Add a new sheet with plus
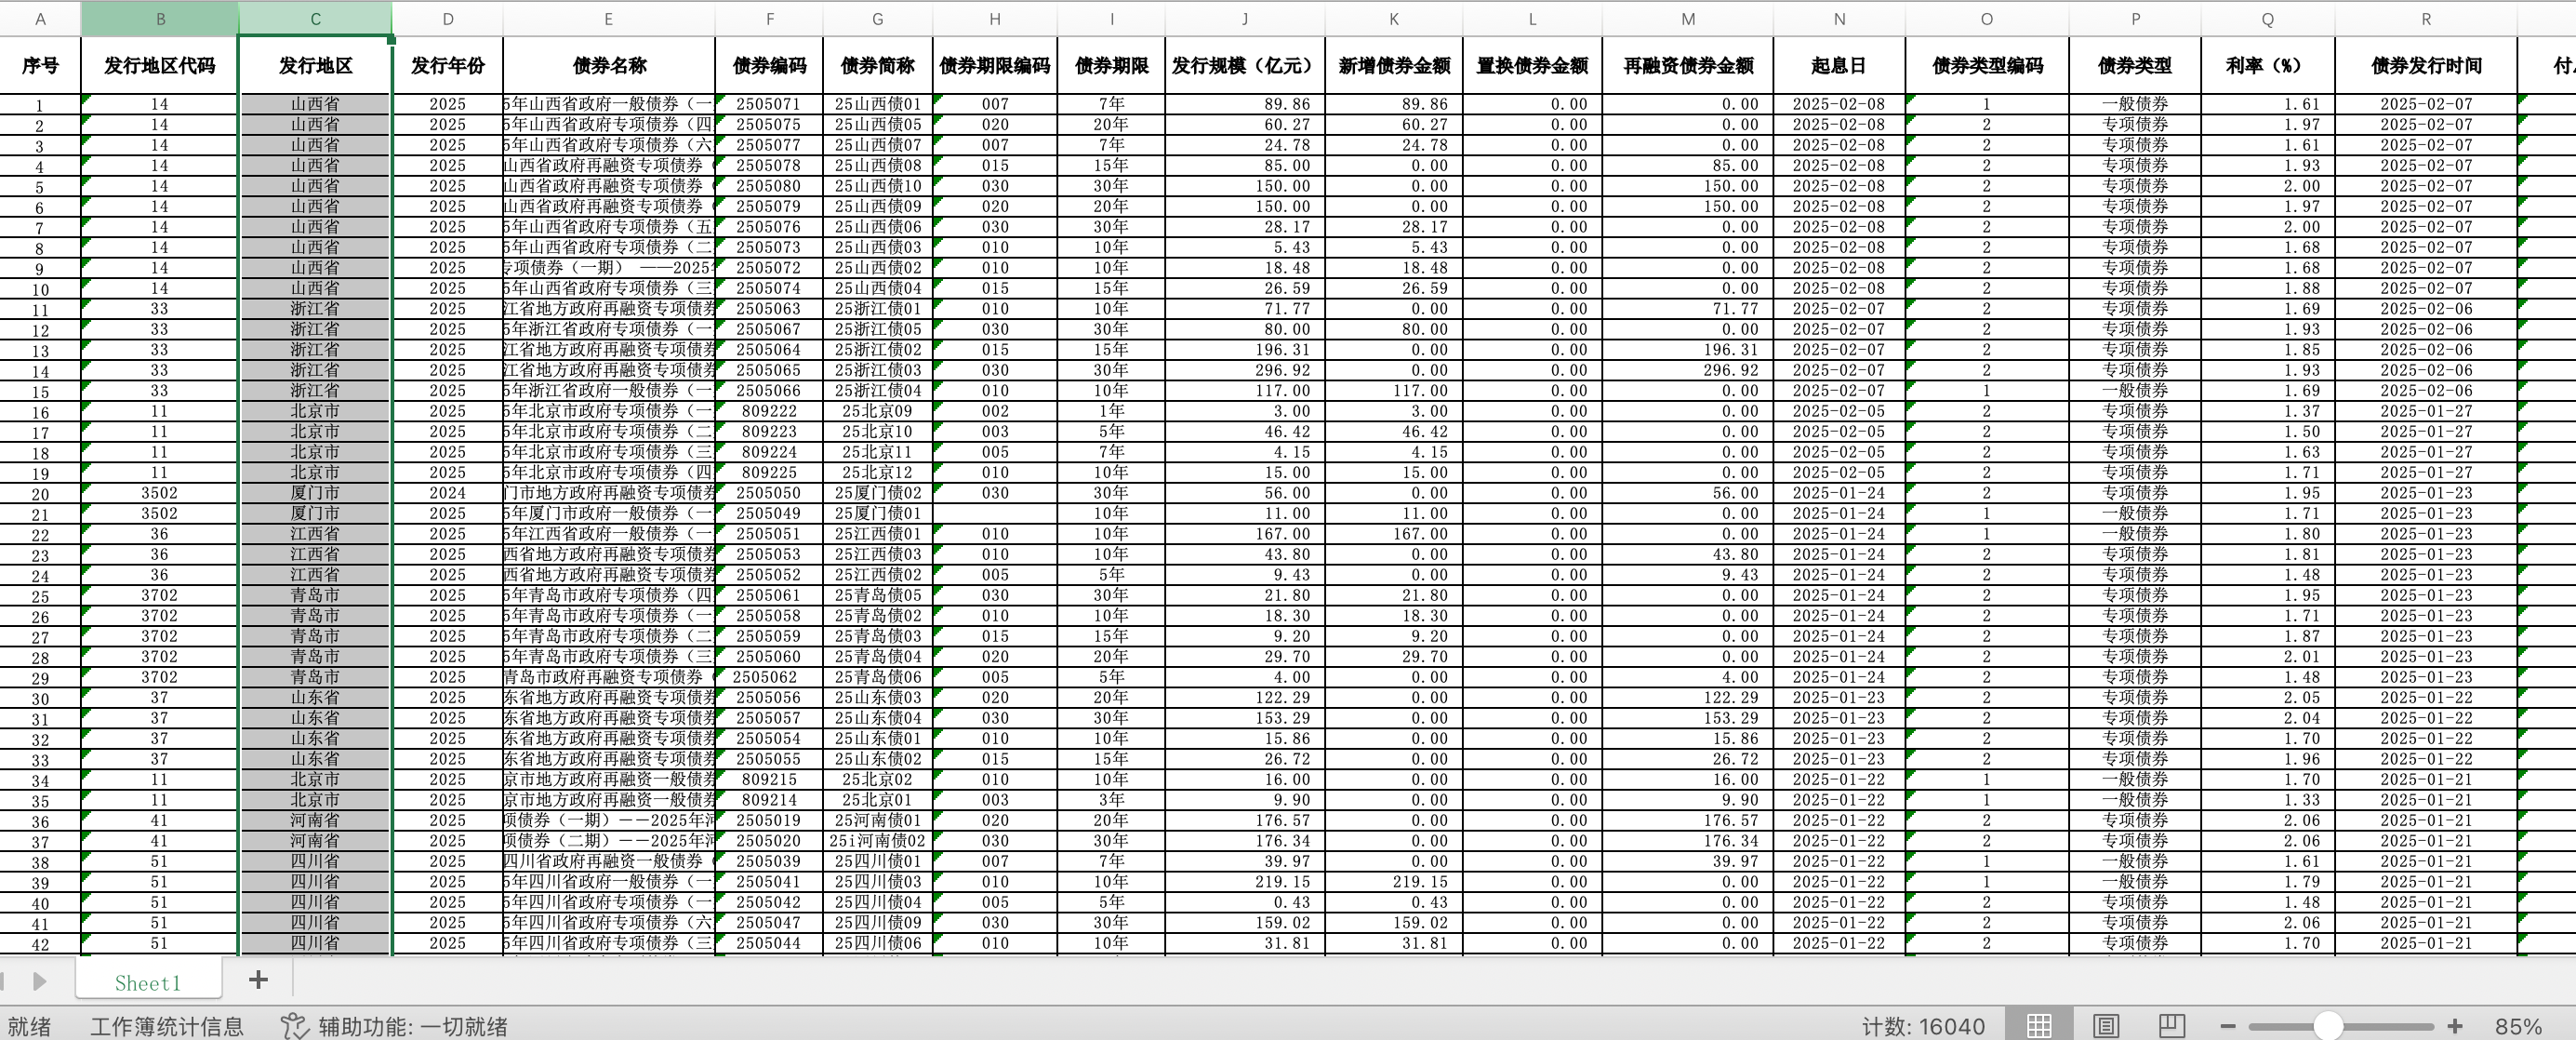Screen dimensions: 2576x1040 pos(258,980)
